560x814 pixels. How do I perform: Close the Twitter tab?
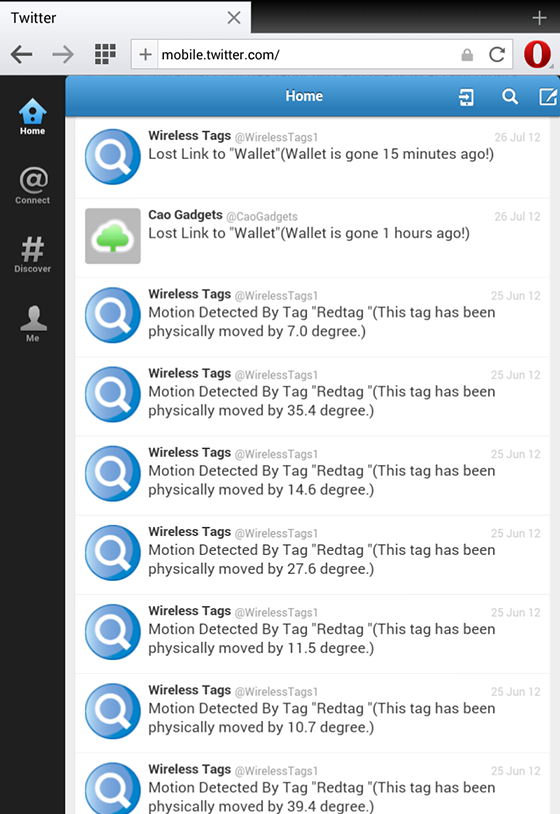coord(234,18)
